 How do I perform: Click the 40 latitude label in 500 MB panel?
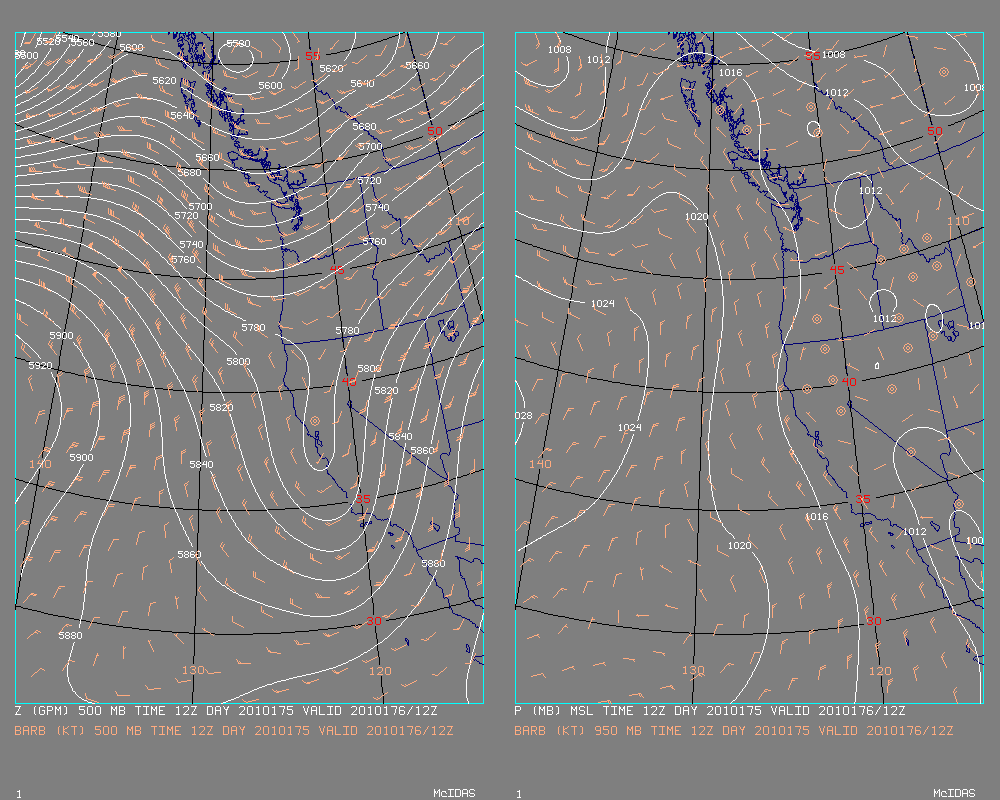click(x=349, y=381)
